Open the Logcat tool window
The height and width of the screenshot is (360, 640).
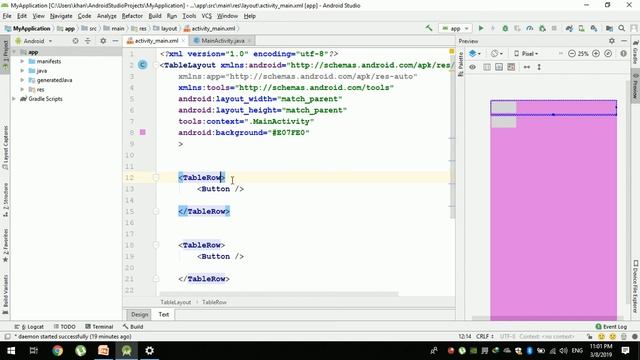tap(29, 327)
